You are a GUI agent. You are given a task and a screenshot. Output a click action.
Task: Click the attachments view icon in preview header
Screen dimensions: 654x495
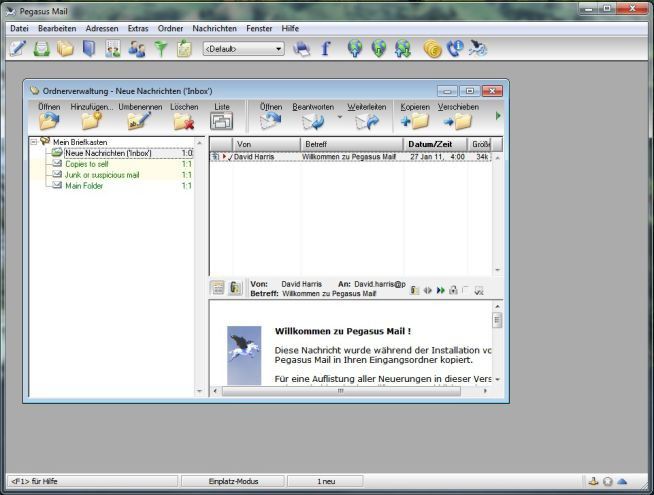point(235,288)
